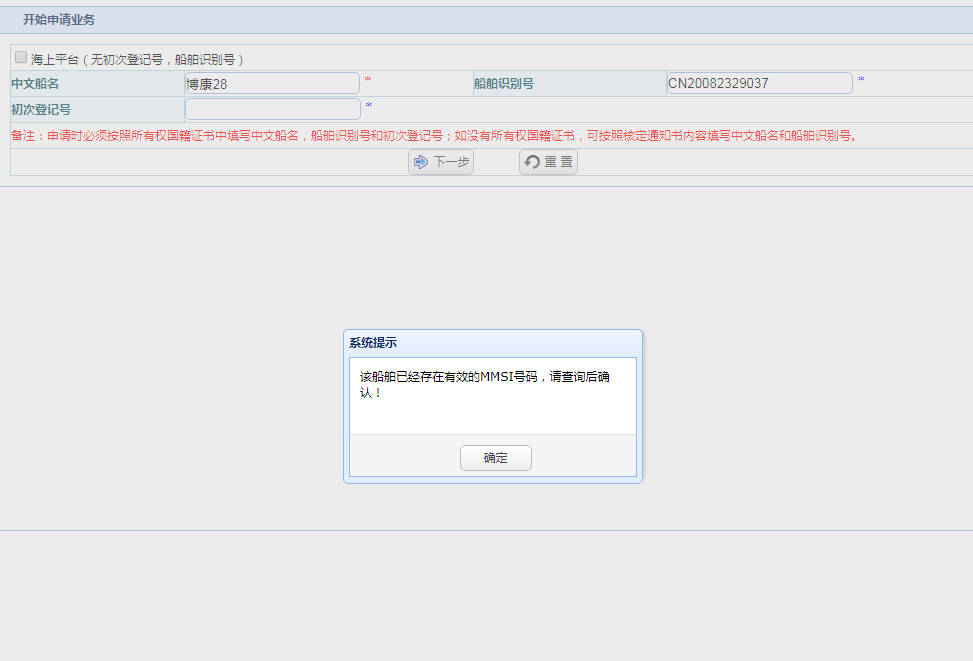
Task: Select the 初次登记号 field label
Action: click(41, 109)
